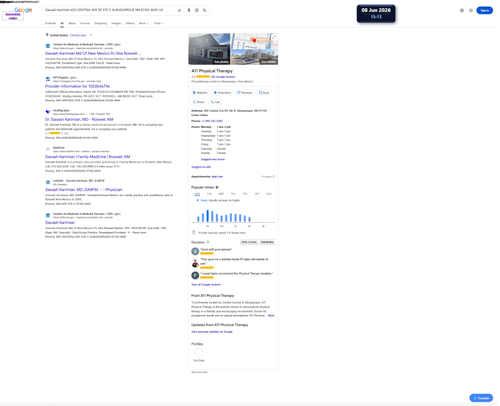
Task: Submit search with the magnifying glass icon
Action: [x=204, y=10]
